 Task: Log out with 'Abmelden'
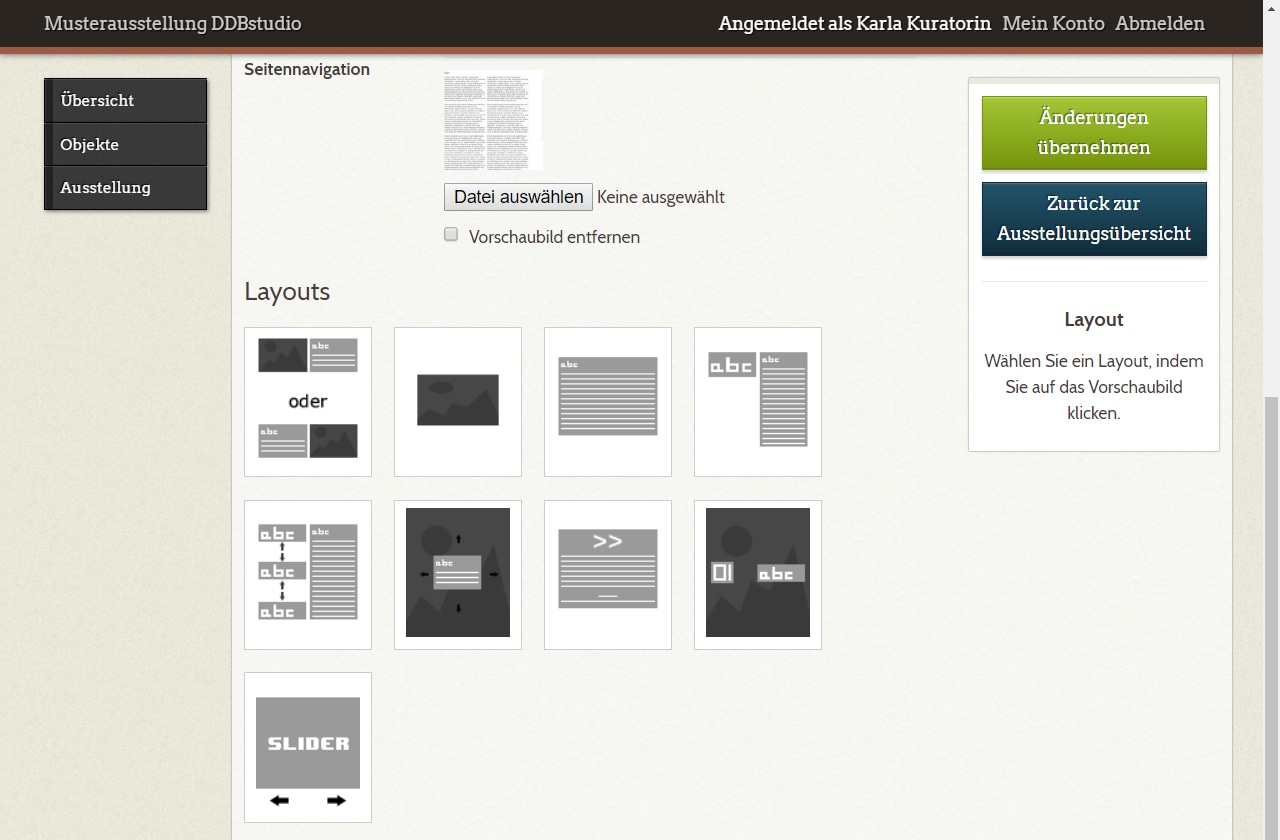(x=1160, y=23)
